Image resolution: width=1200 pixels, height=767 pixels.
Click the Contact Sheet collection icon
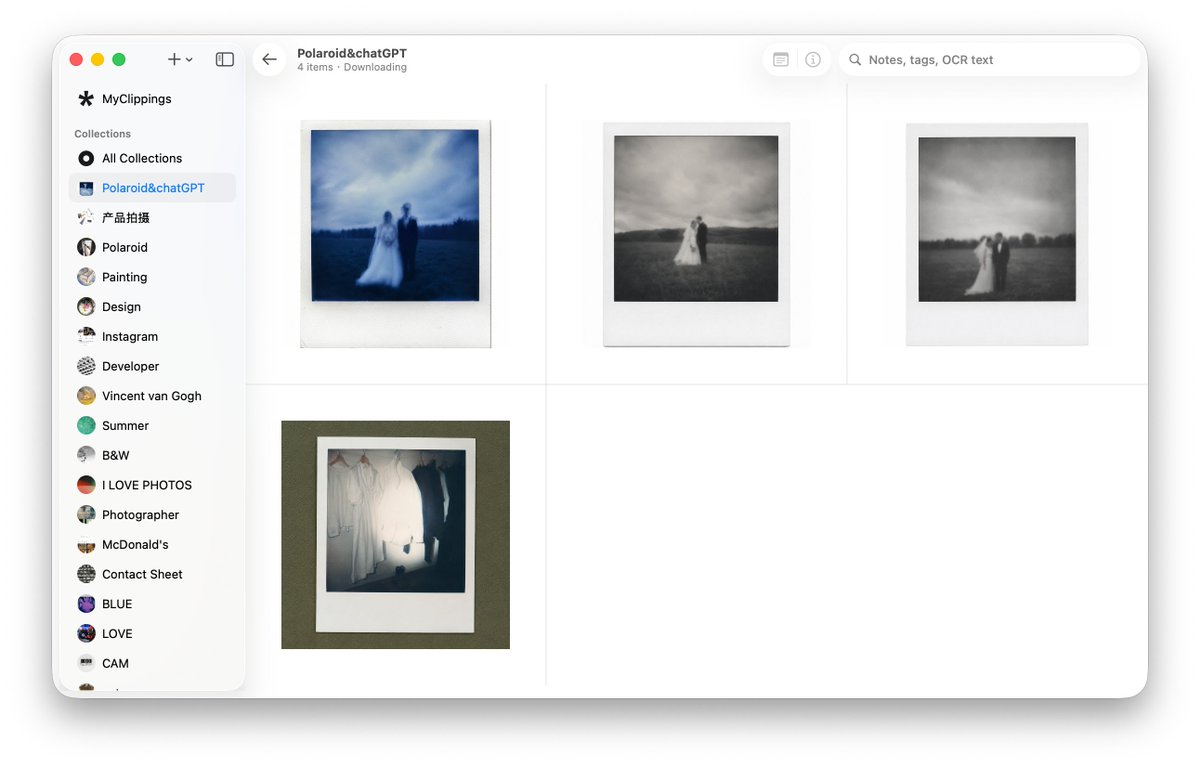(x=86, y=574)
